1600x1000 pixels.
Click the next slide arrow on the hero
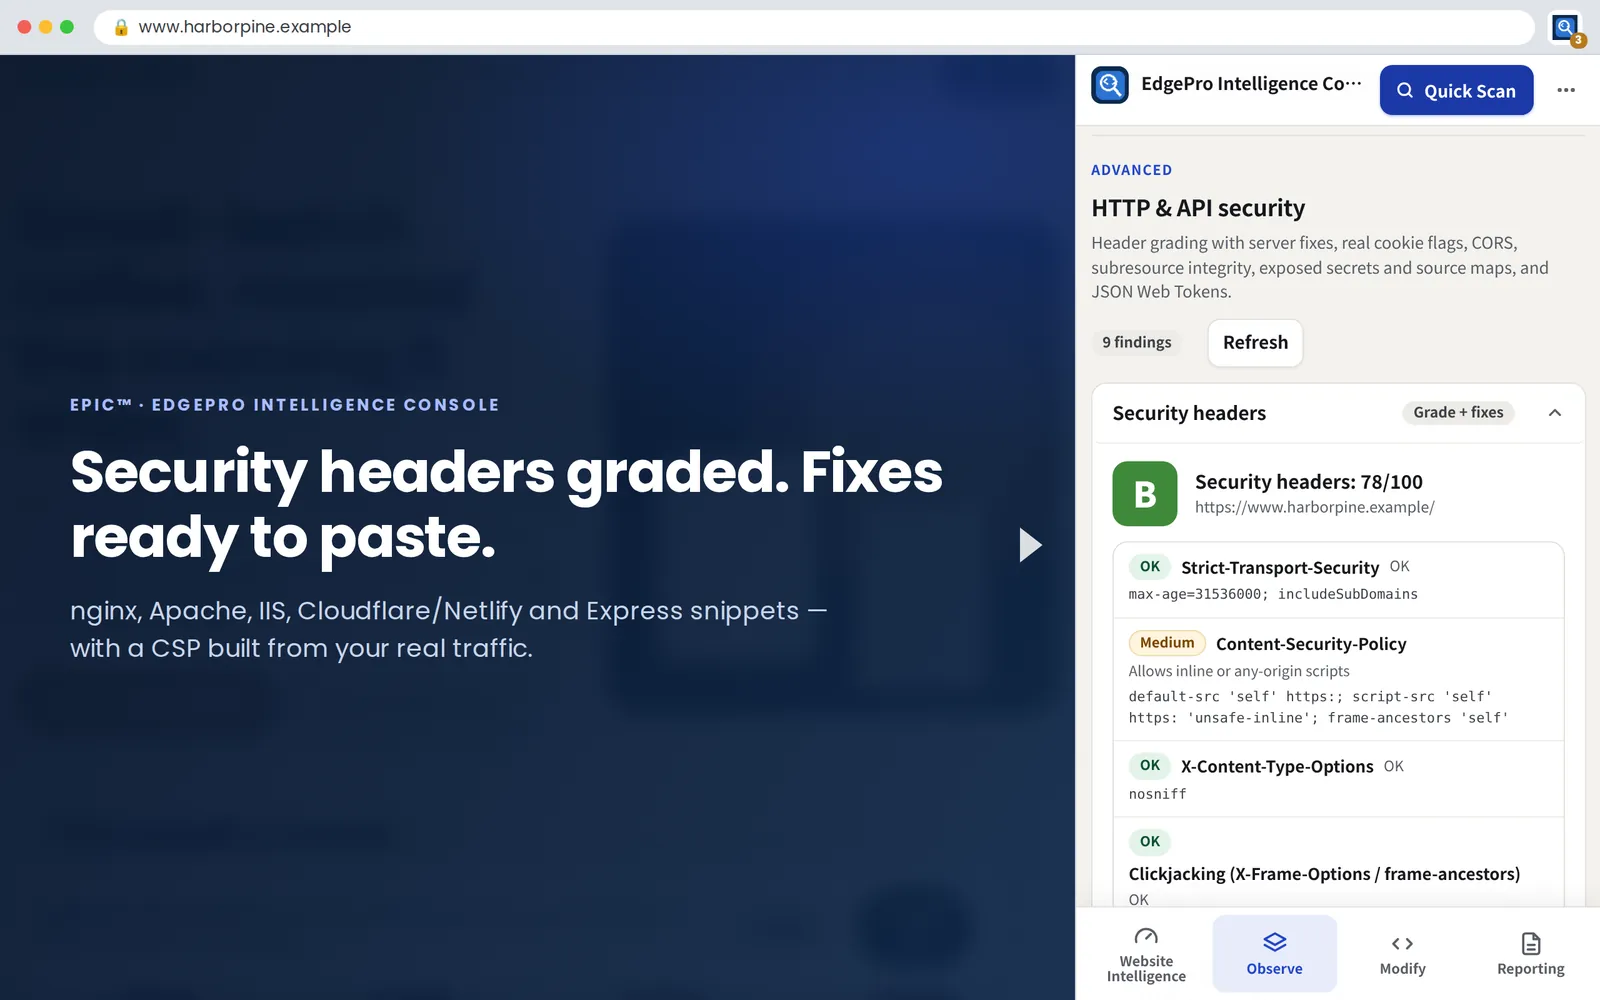pyautogui.click(x=1030, y=545)
